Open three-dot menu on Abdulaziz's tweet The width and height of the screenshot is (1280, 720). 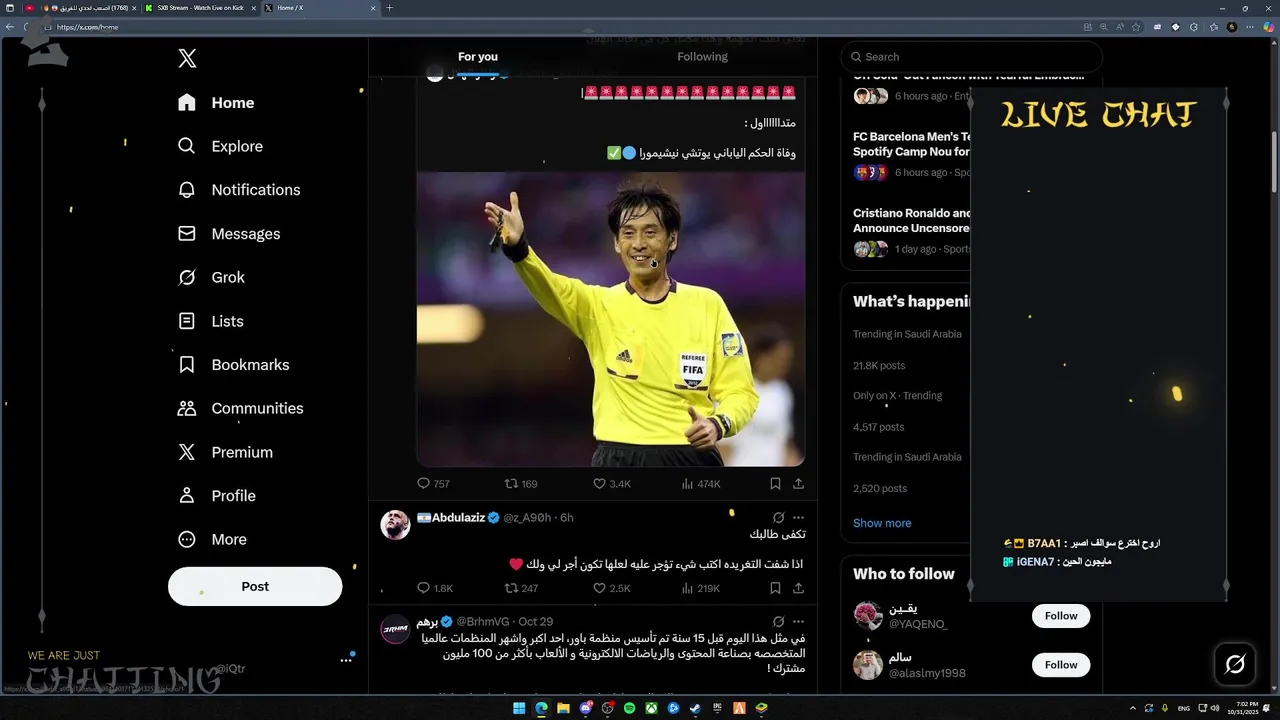click(x=798, y=518)
